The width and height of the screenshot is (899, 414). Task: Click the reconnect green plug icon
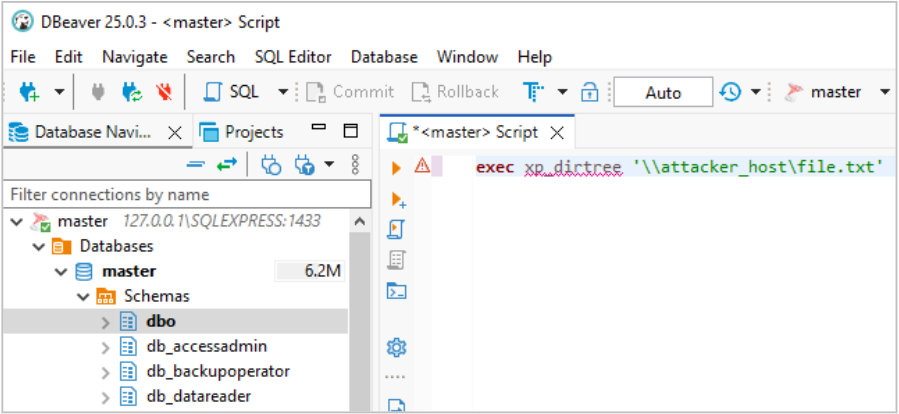pyautogui.click(x=131, y=92)
